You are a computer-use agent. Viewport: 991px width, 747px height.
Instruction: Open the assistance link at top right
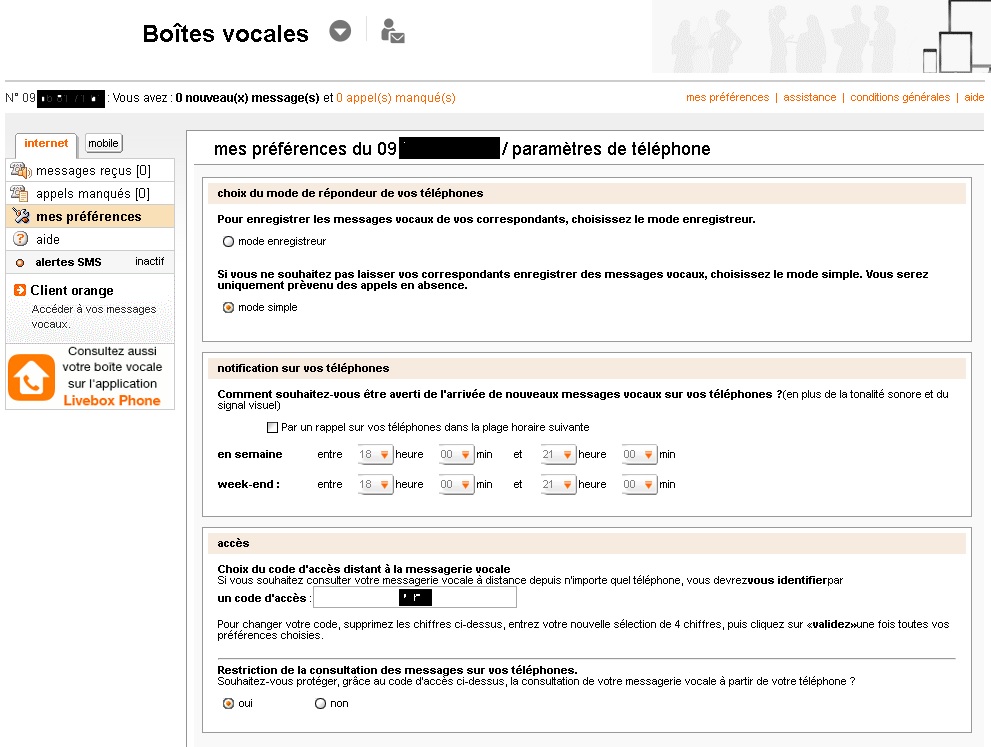[x=810, y=97]
